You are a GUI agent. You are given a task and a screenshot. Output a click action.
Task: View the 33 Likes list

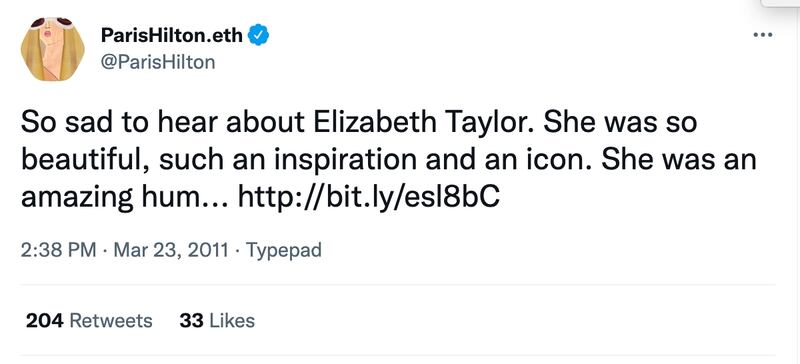(217, 321)
